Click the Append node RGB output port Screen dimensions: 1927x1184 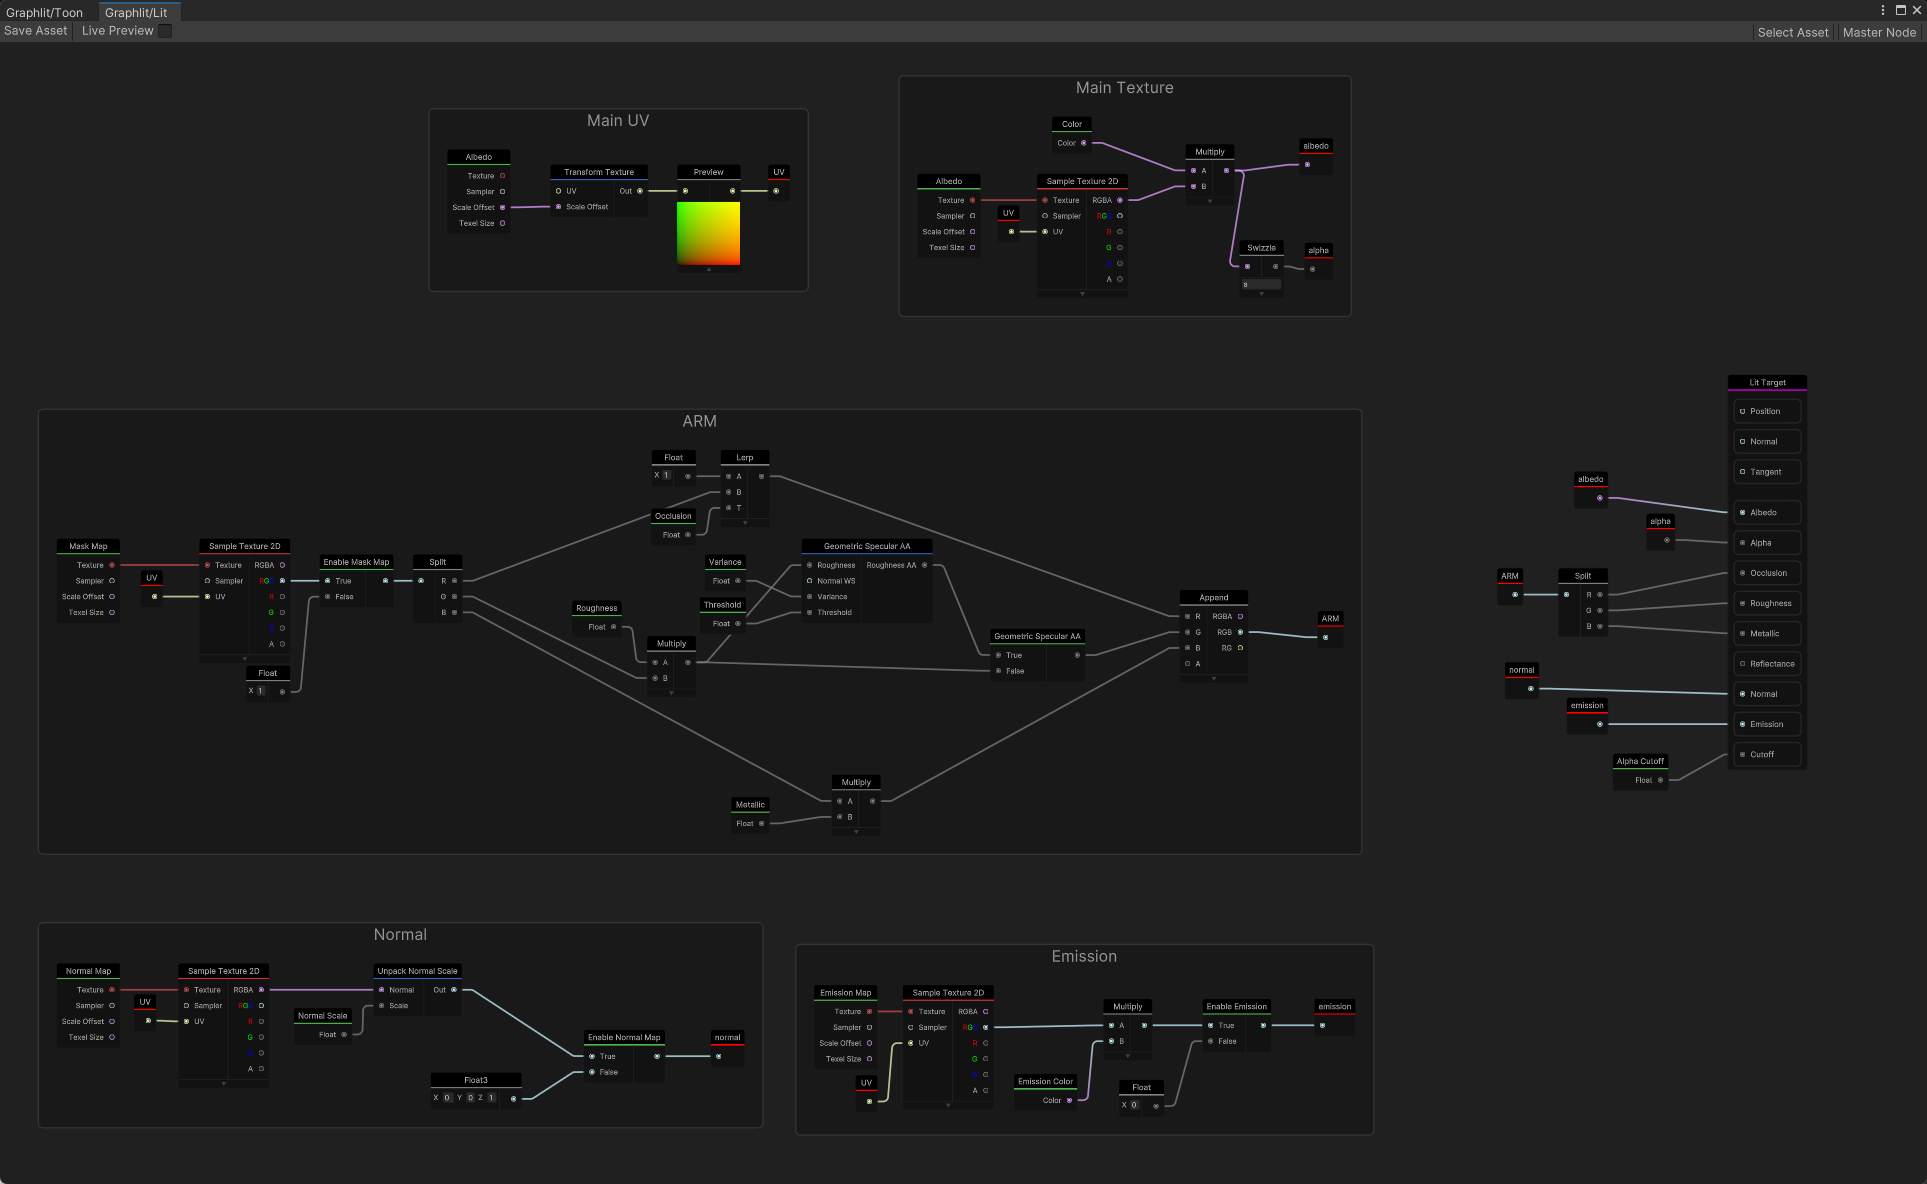click(x=1240, y=632)
